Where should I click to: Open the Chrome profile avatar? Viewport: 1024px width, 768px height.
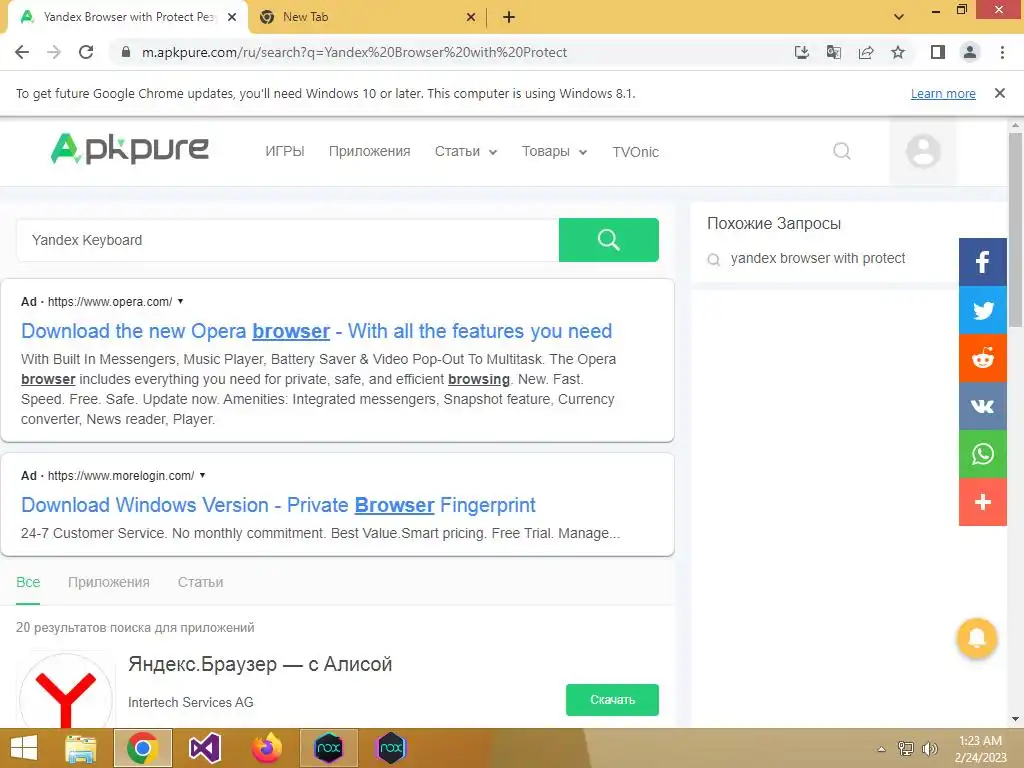click(970, 52)
